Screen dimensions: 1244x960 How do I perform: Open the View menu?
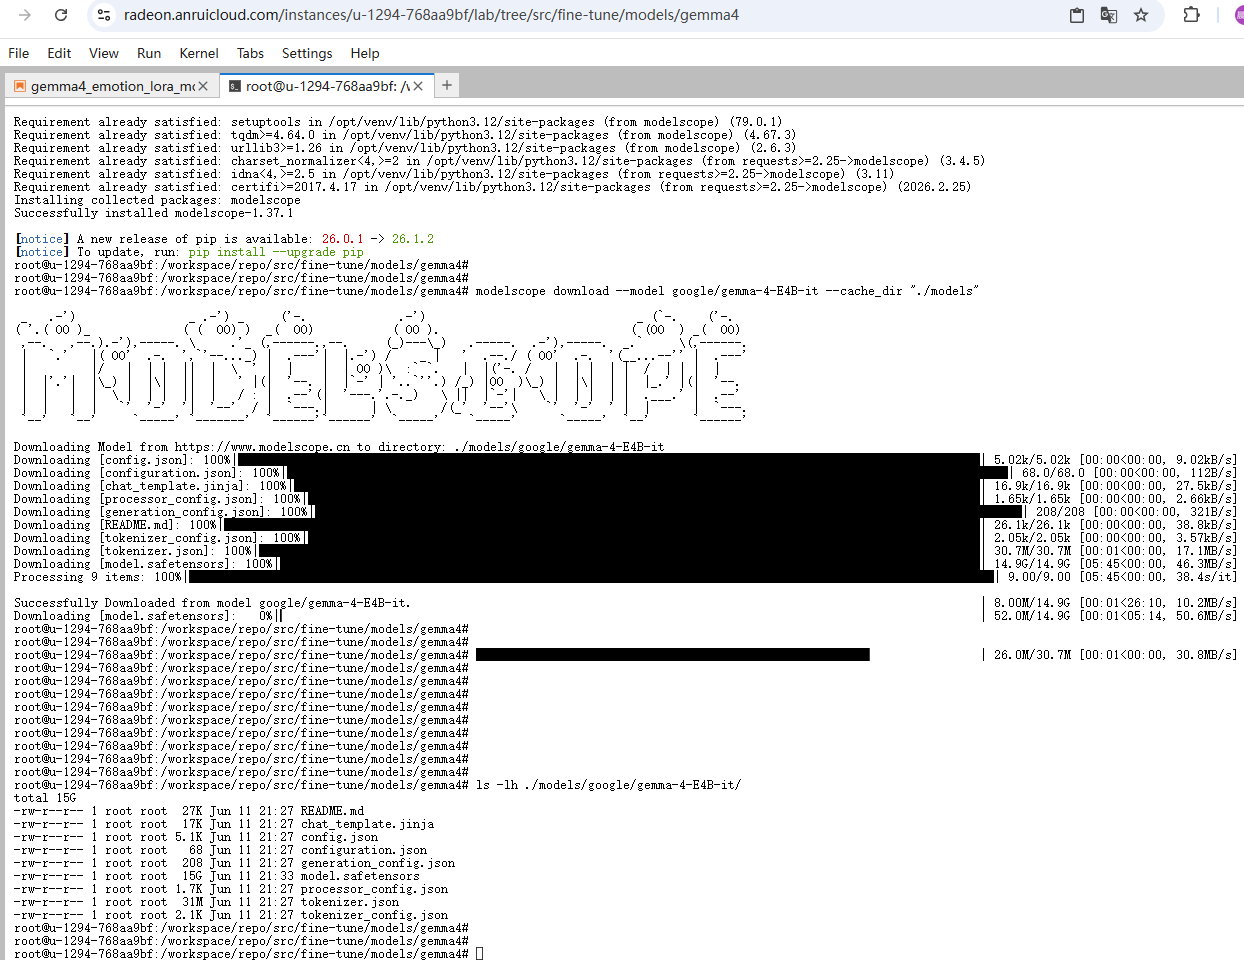103,53
